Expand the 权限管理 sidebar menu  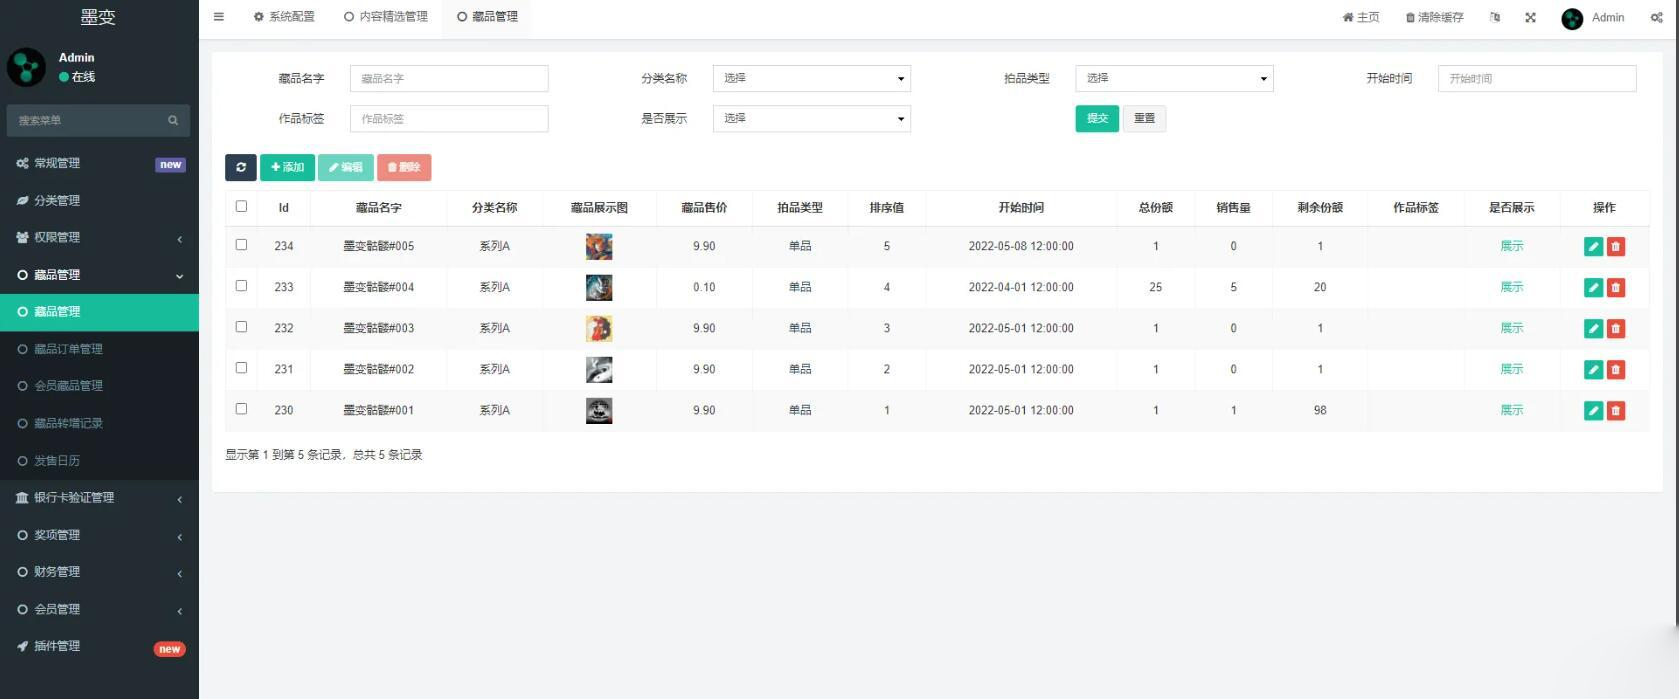99,237
